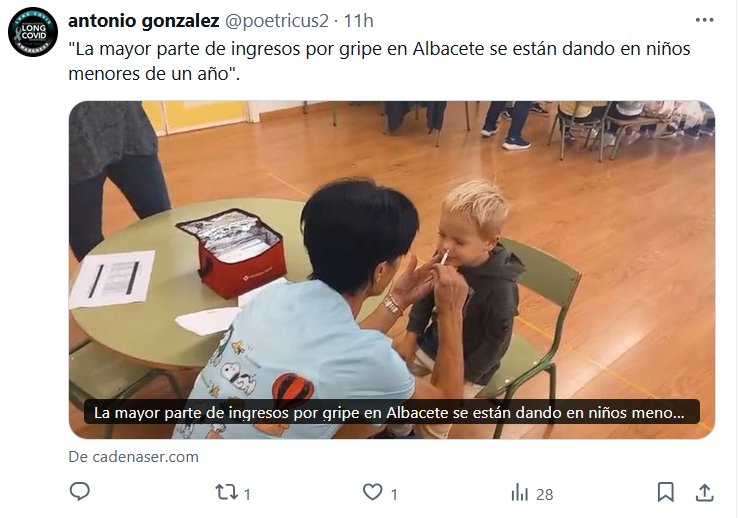Open the Long Covid profile avatar

(33, 32)
